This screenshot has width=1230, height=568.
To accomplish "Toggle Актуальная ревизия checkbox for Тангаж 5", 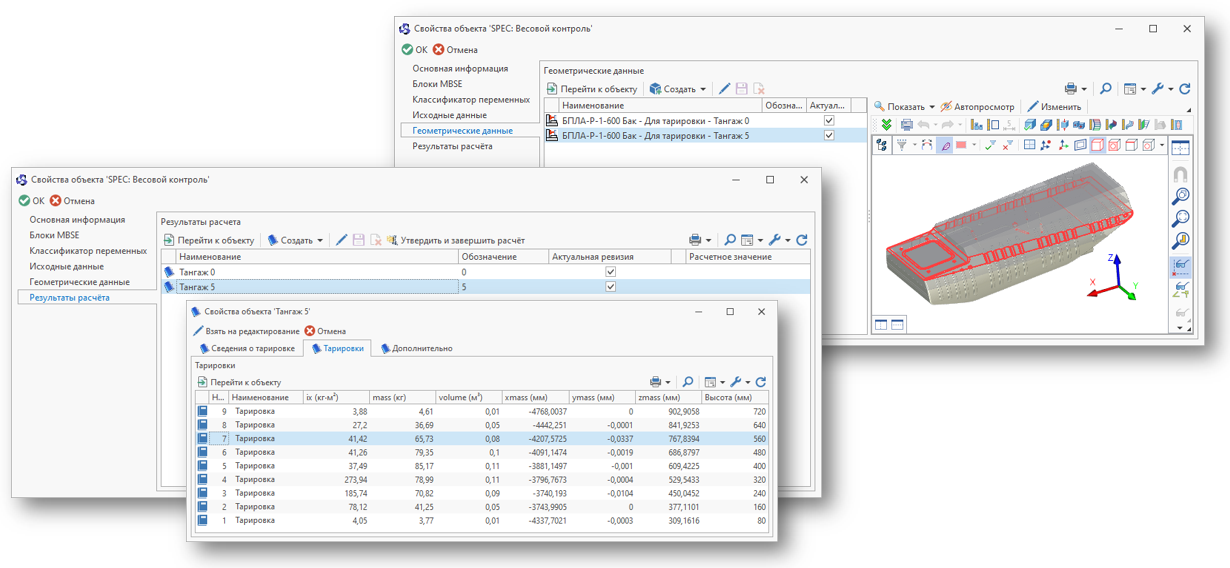I will pos(611,287).
